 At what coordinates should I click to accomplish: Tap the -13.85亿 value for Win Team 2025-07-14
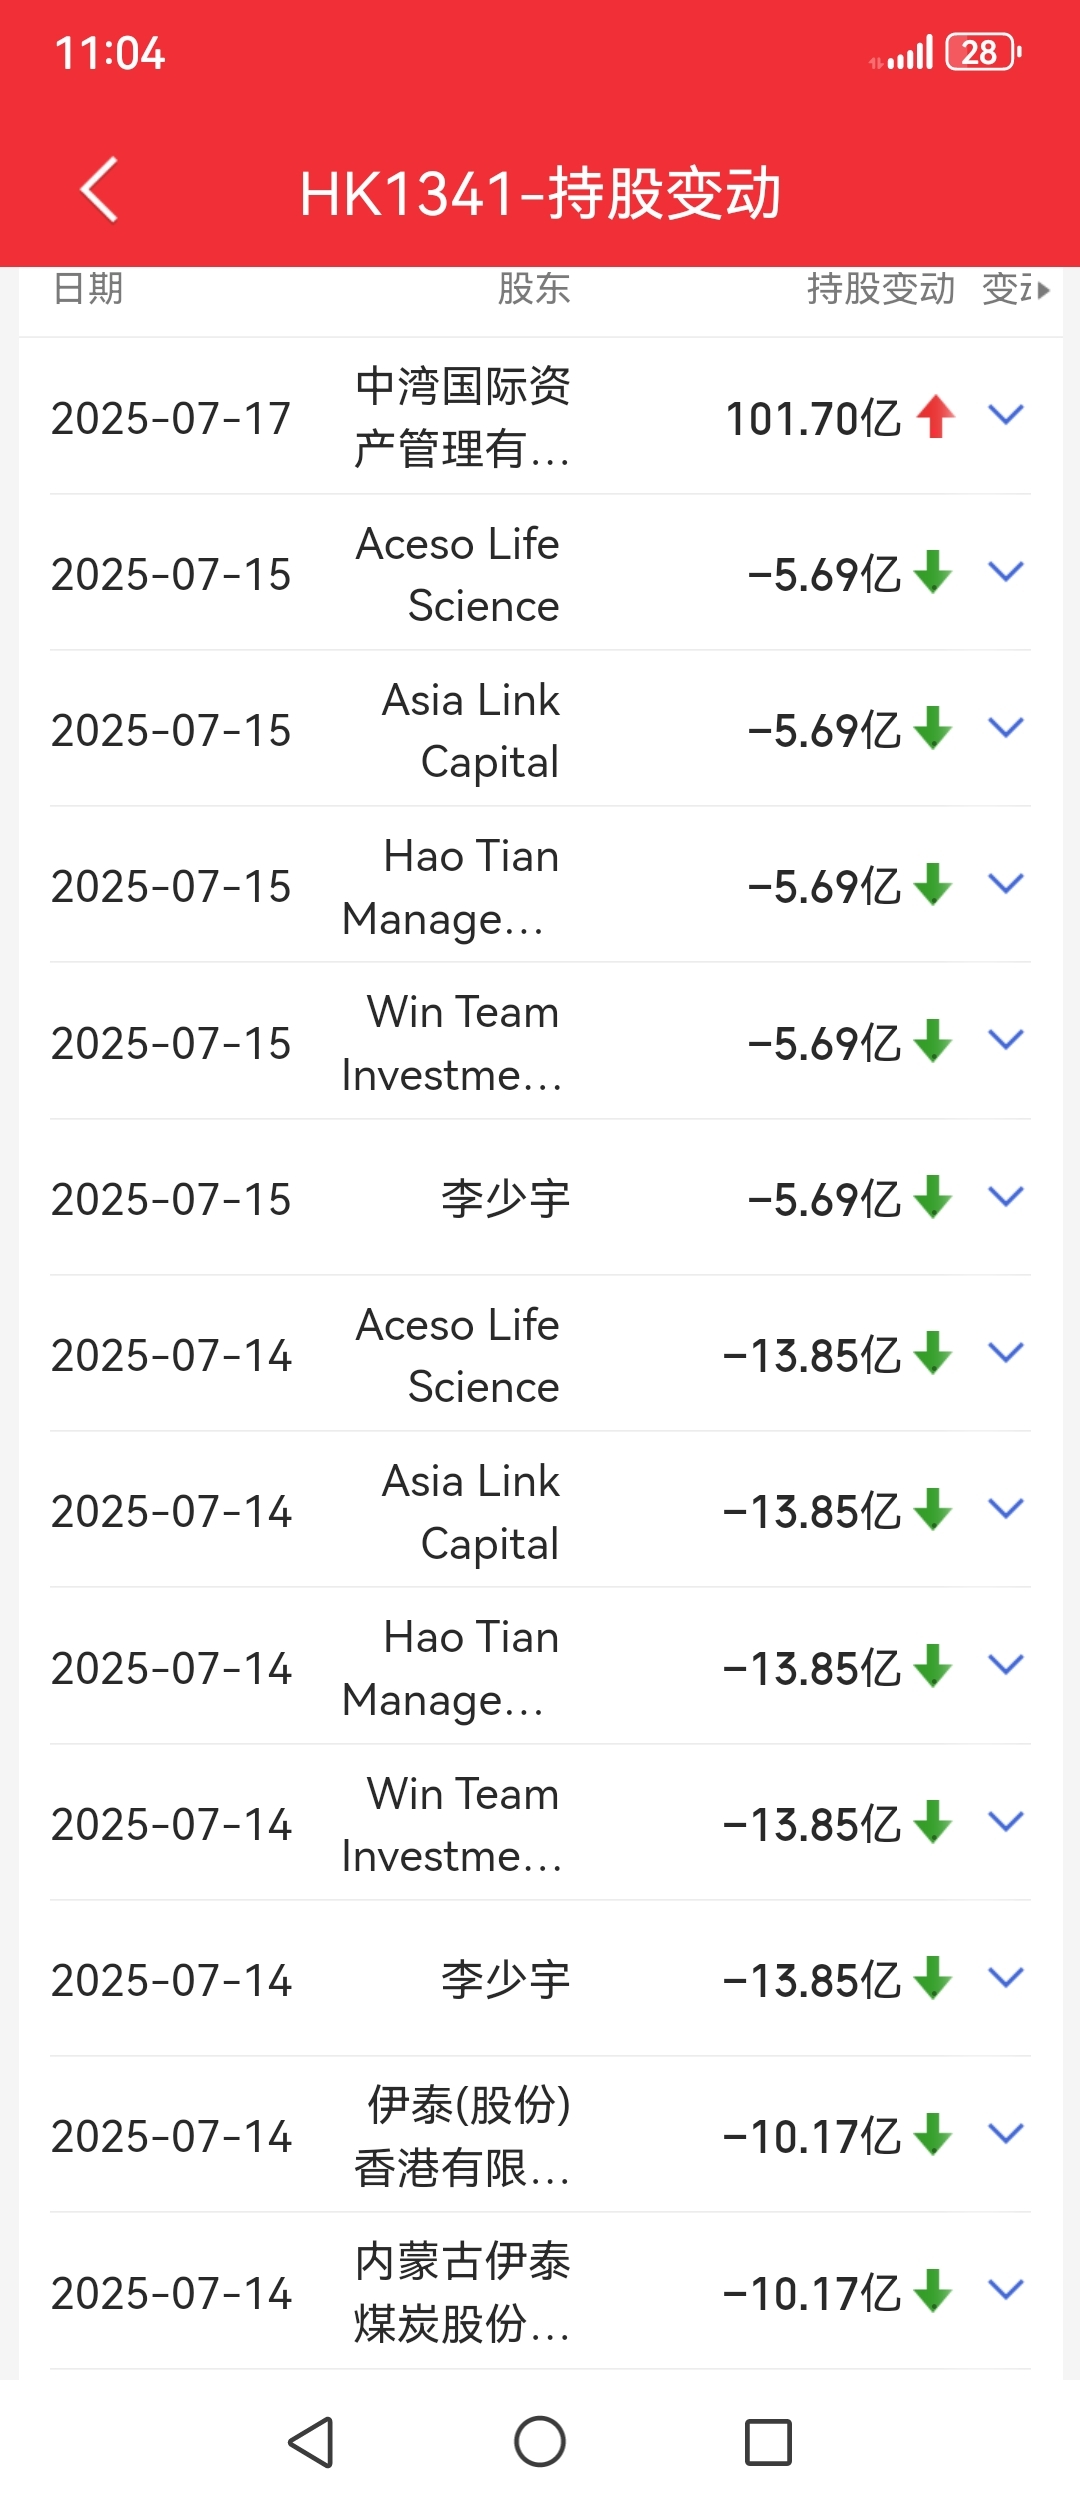(812, 1824)
